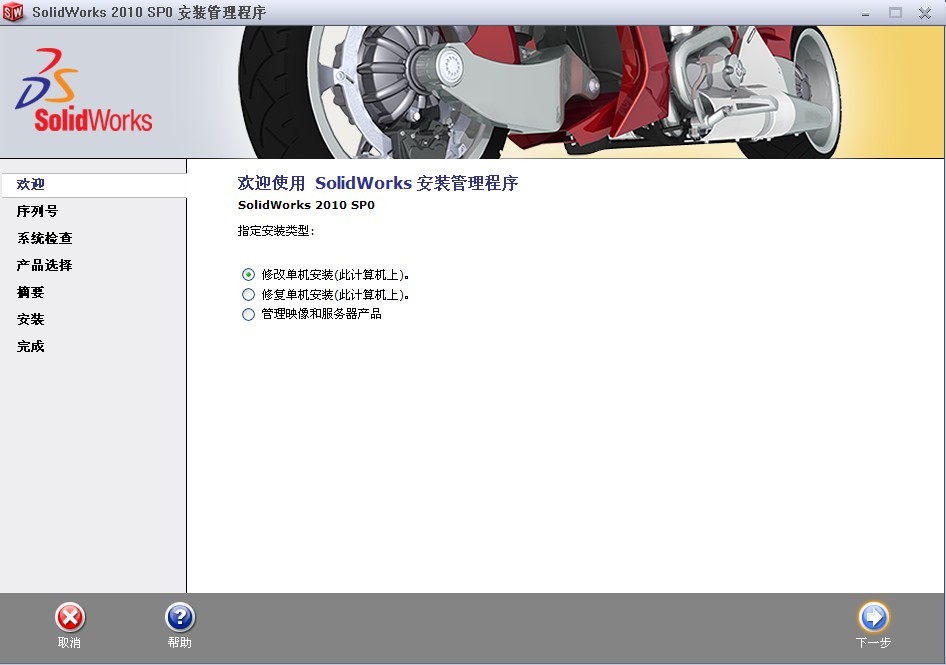The height and width of the screenshot is (665, 946).
Task: Select 修复单机安装 radio option
Action: [248, 294]
